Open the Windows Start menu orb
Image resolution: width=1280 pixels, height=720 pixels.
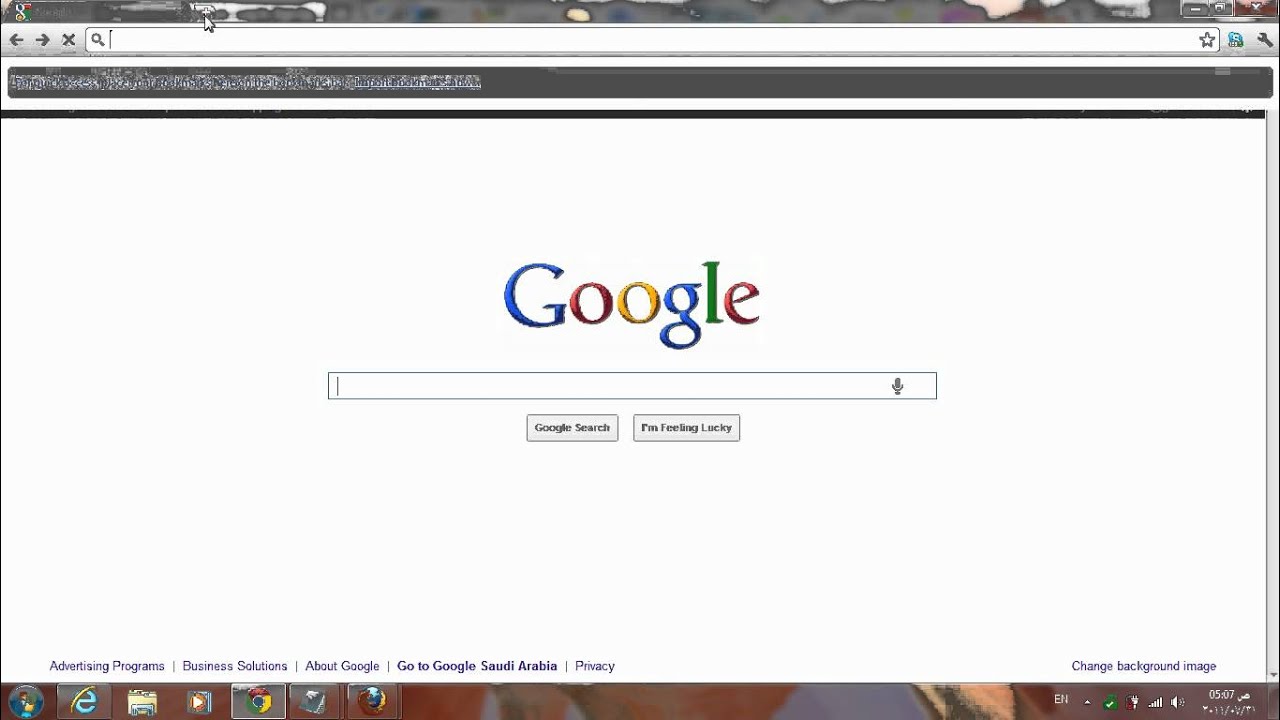25,701
